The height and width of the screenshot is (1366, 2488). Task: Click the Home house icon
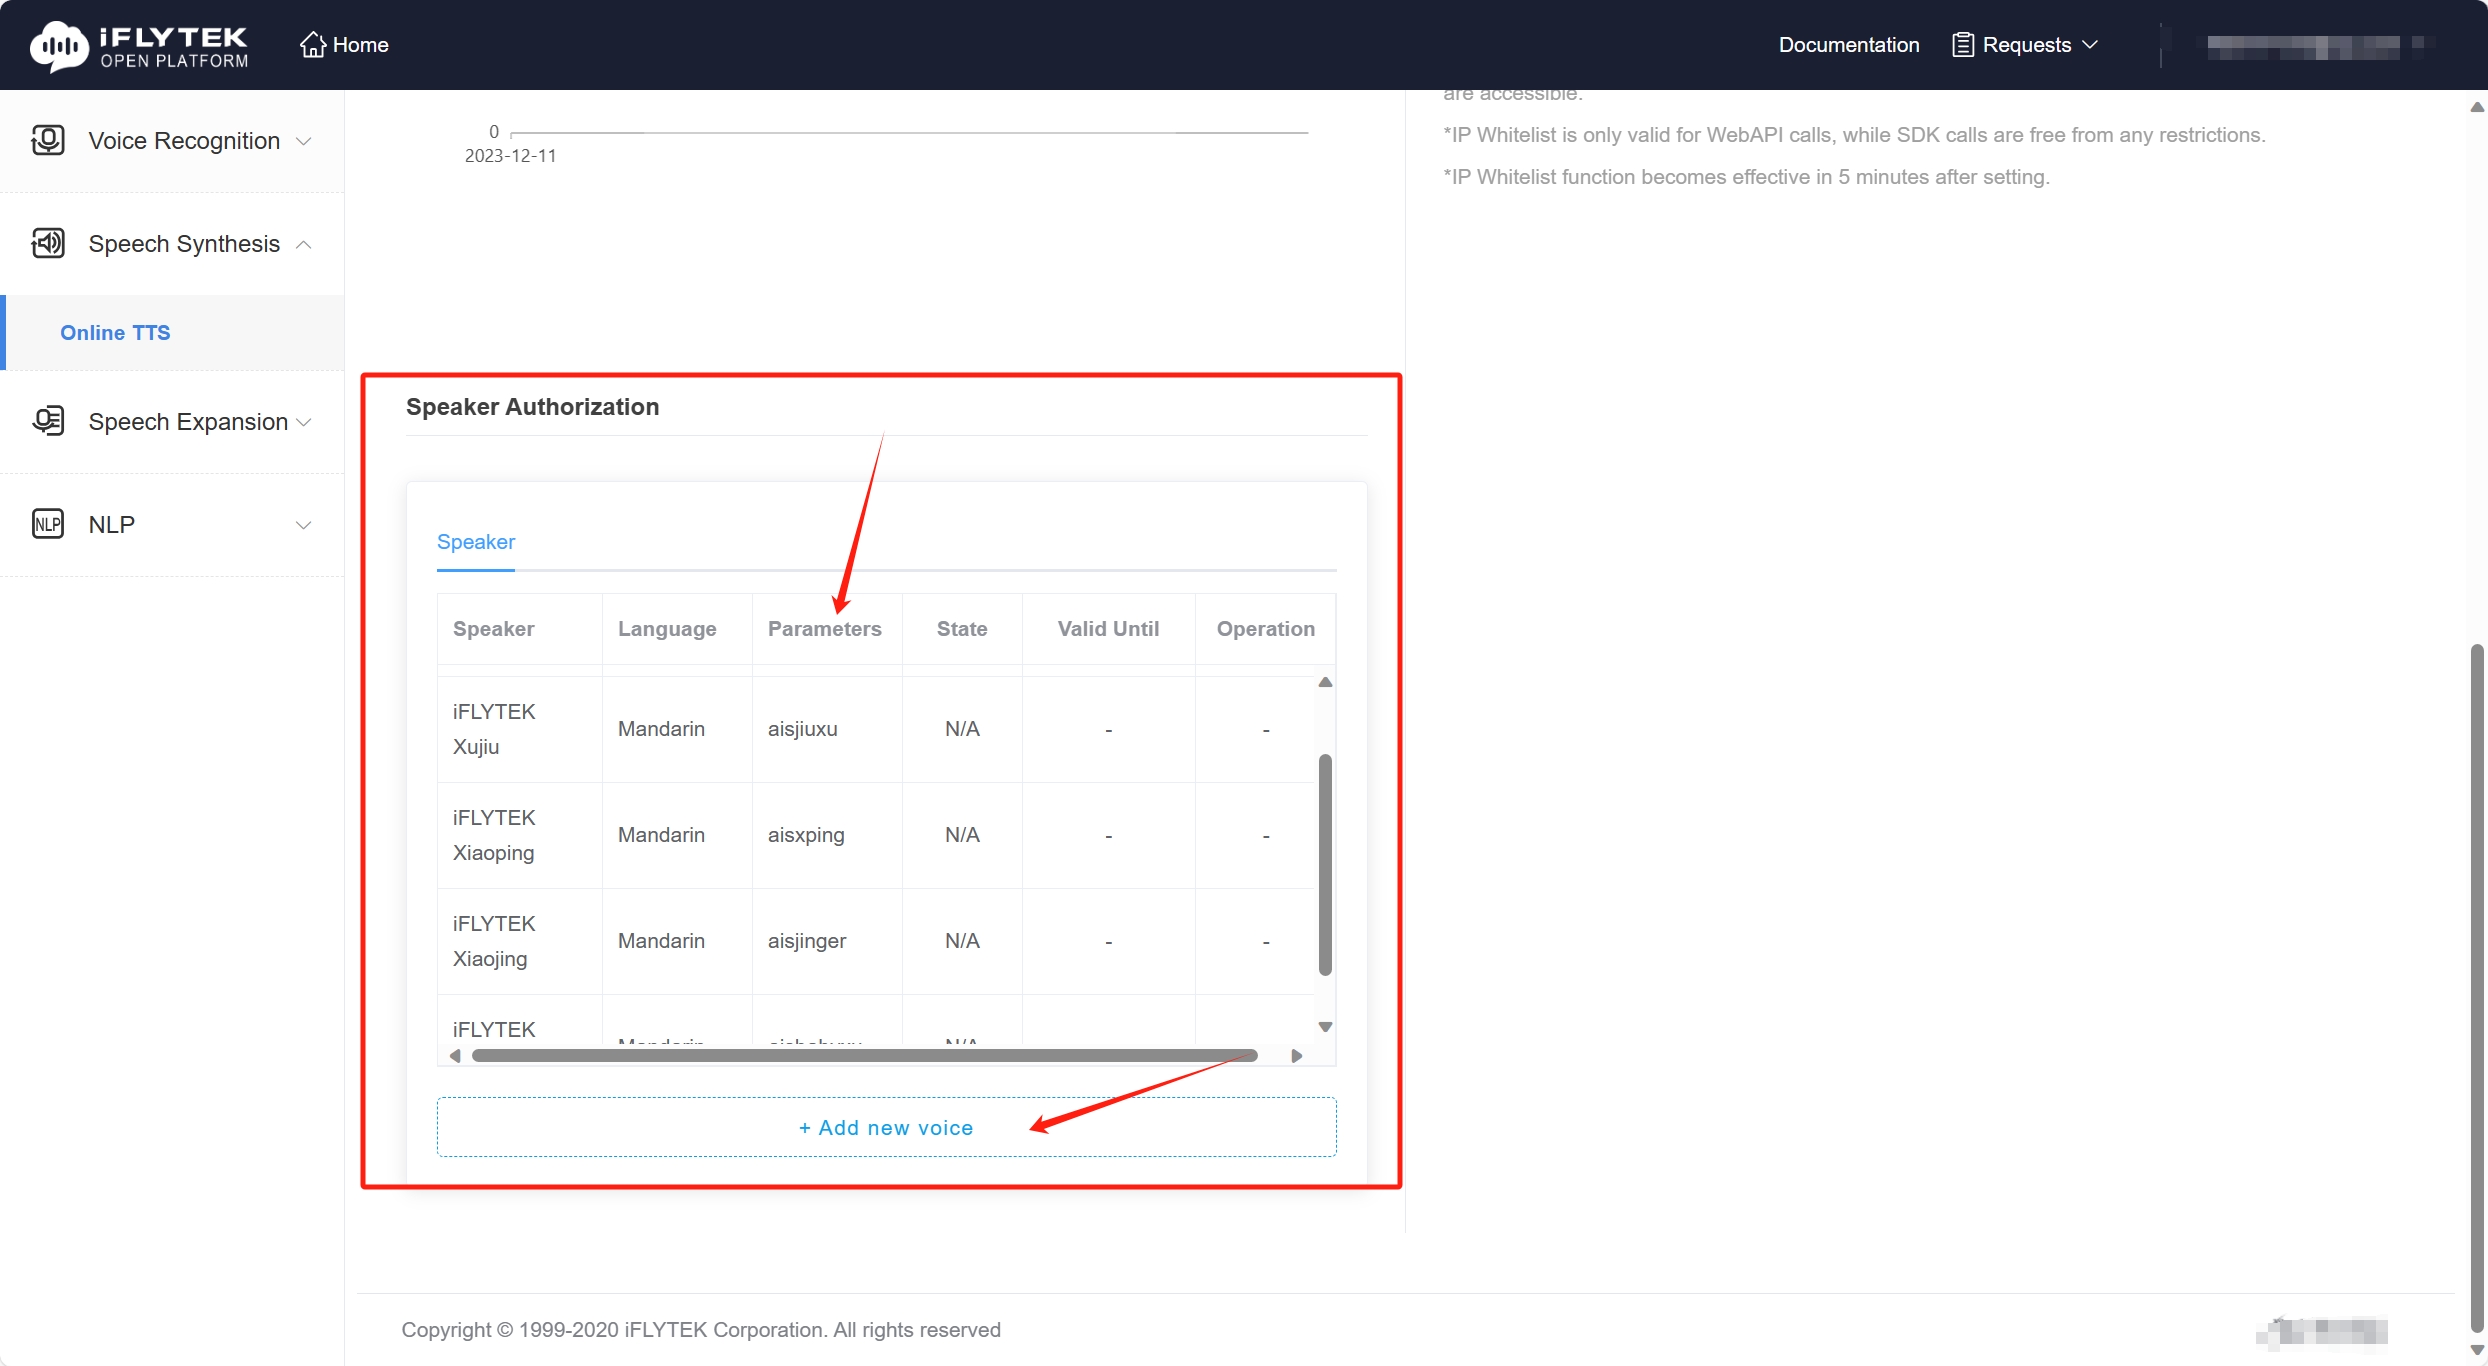[x=313, y=45]
